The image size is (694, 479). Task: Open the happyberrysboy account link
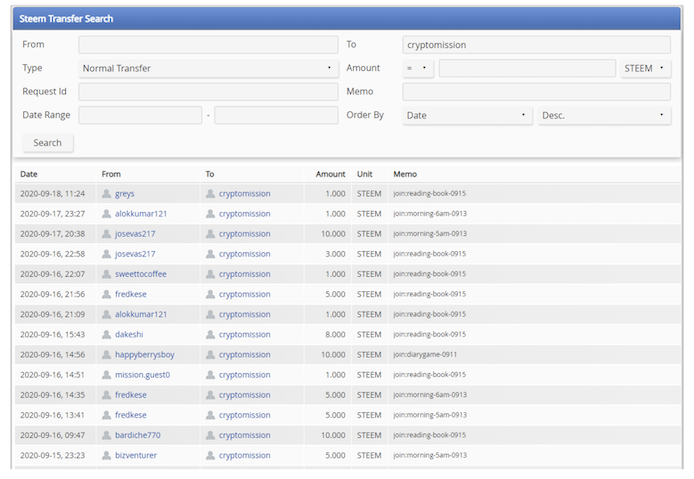point(145,355)
